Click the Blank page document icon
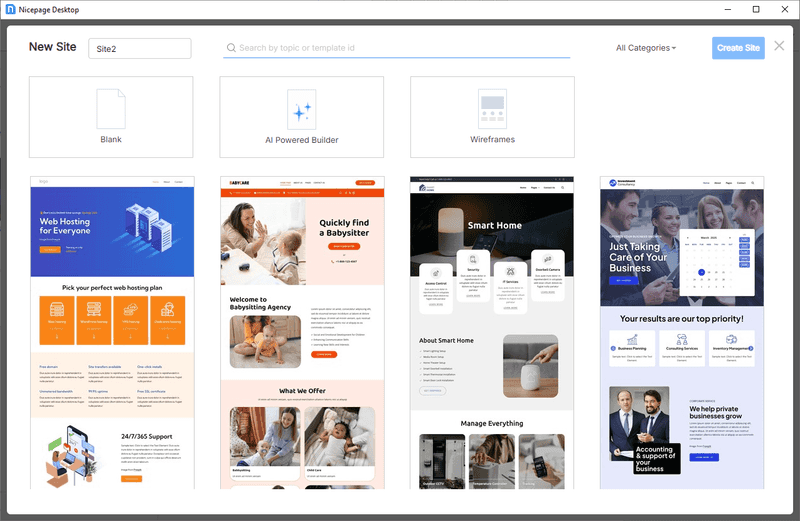 tap(111, 109)
